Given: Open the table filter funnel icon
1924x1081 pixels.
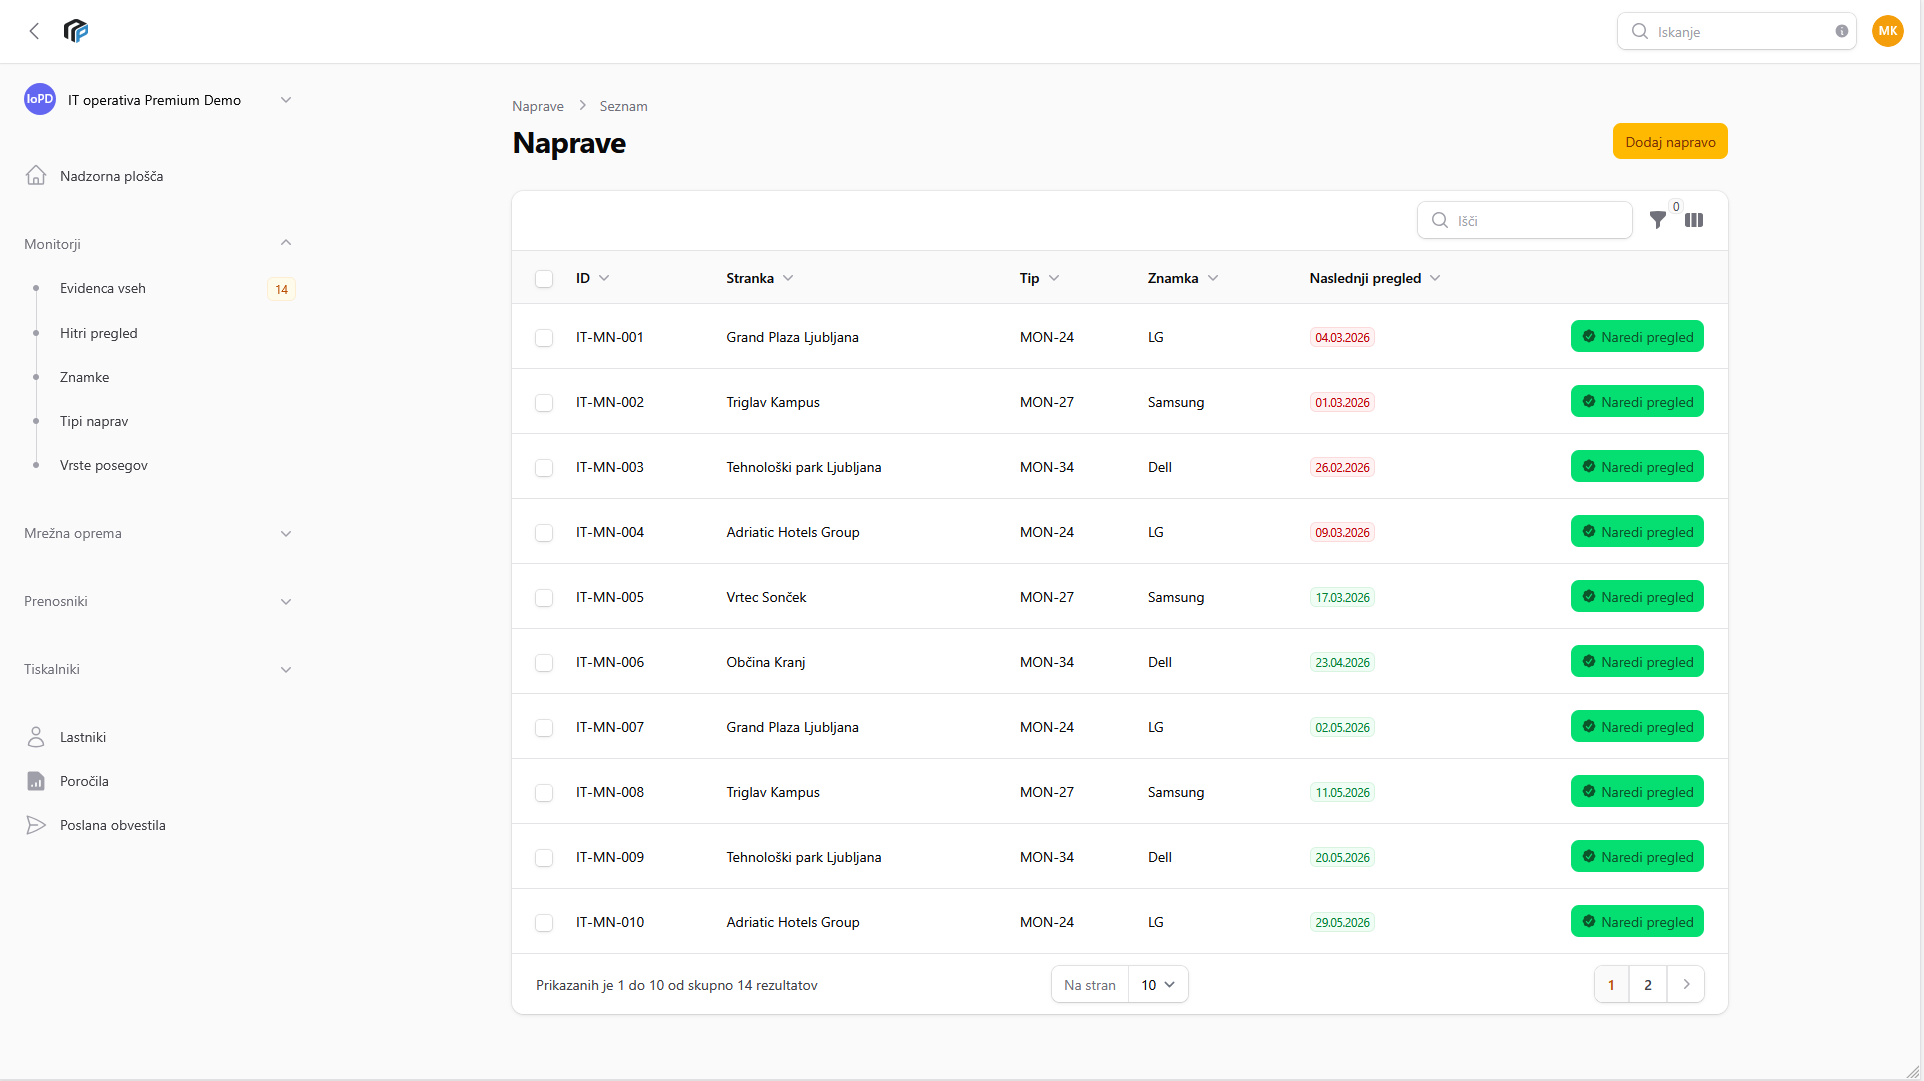Looking at the screenshot, I should [x=1657, y=220].
